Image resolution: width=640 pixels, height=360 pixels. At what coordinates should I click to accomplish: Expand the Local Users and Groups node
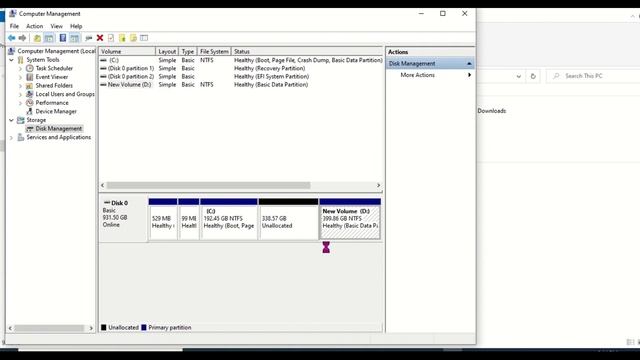pos(20,94)
